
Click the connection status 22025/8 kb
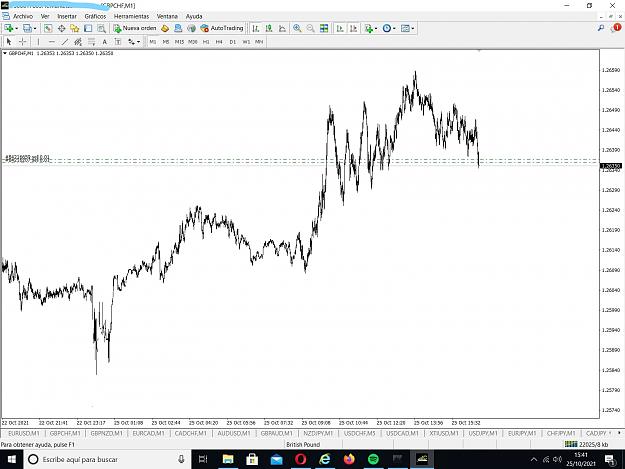587,444
